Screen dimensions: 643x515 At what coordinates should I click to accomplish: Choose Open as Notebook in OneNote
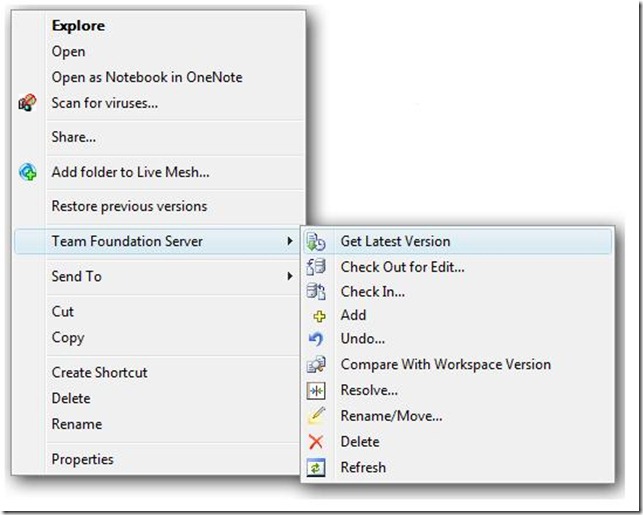click(147, 77)
